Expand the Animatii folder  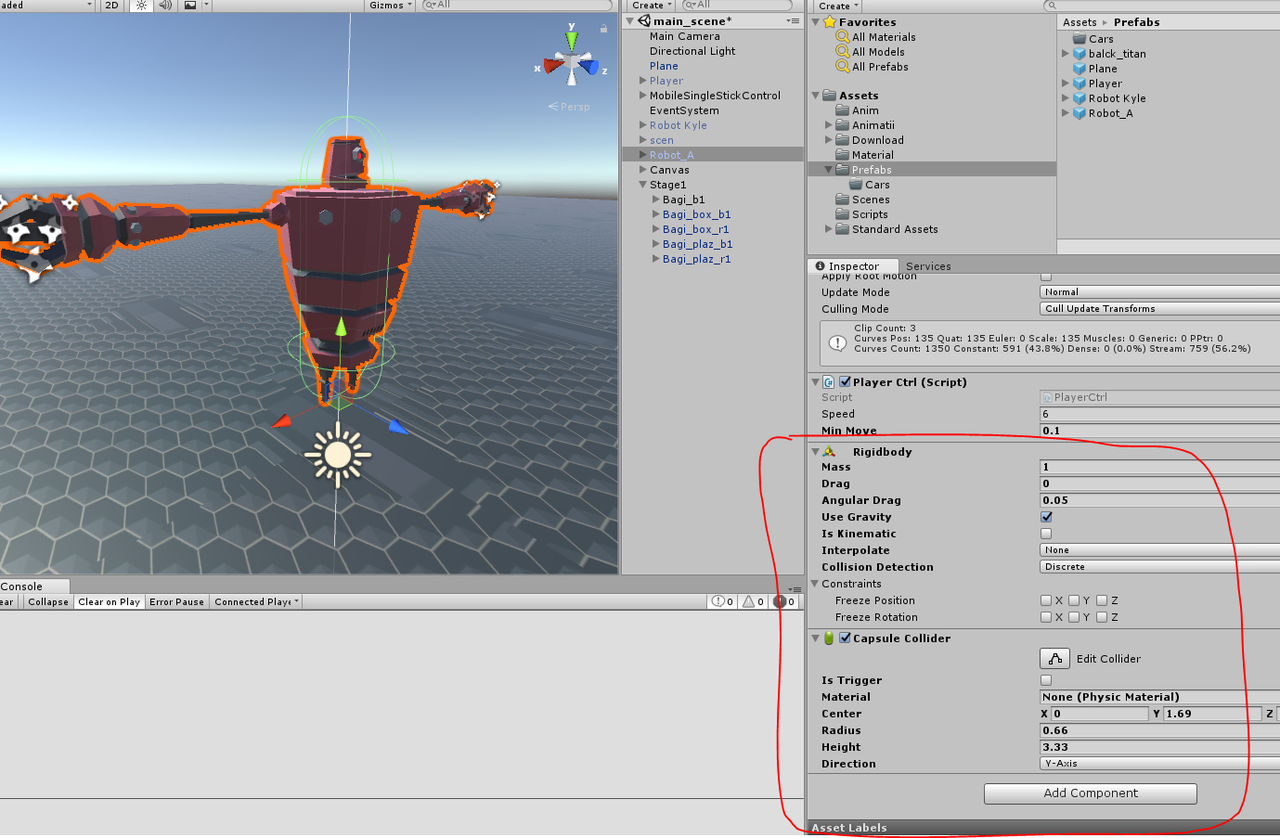pyautogui.click(x=829, y=125)
